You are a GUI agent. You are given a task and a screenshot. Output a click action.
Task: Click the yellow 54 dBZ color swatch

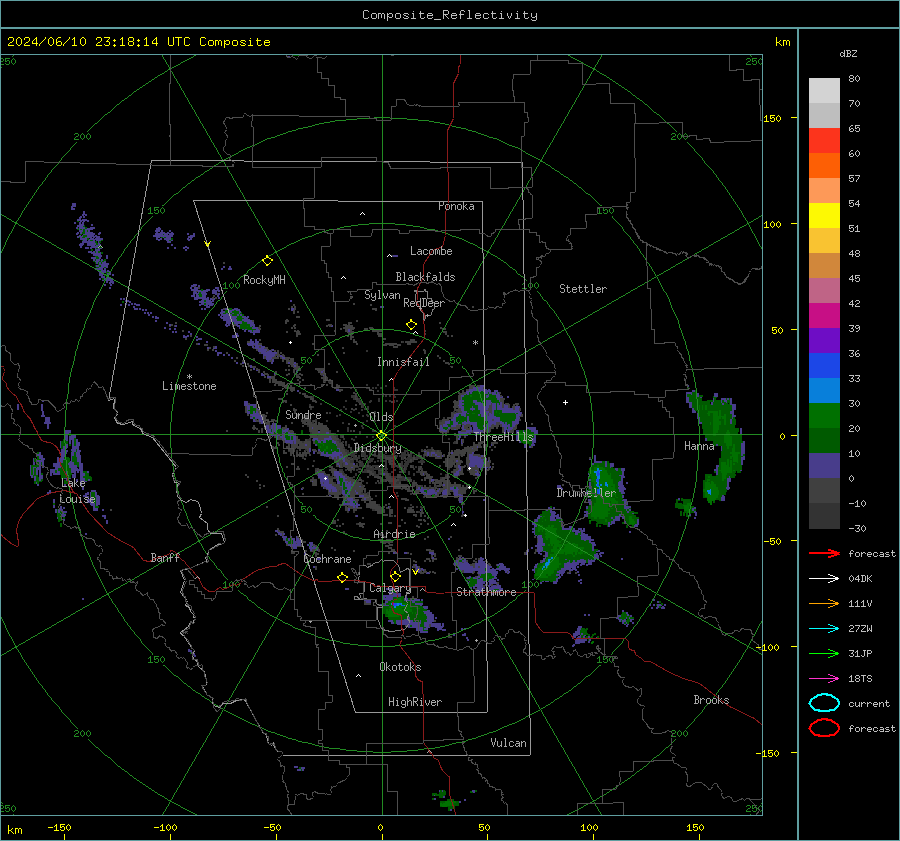(x=824, y=216)
